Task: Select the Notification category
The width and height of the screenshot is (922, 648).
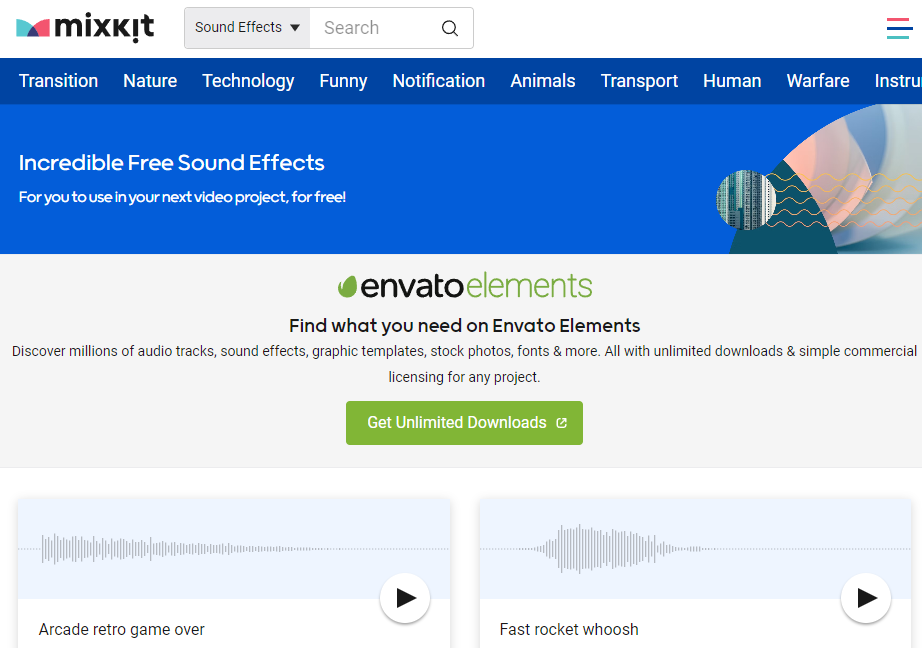Action: pos(439,81)
